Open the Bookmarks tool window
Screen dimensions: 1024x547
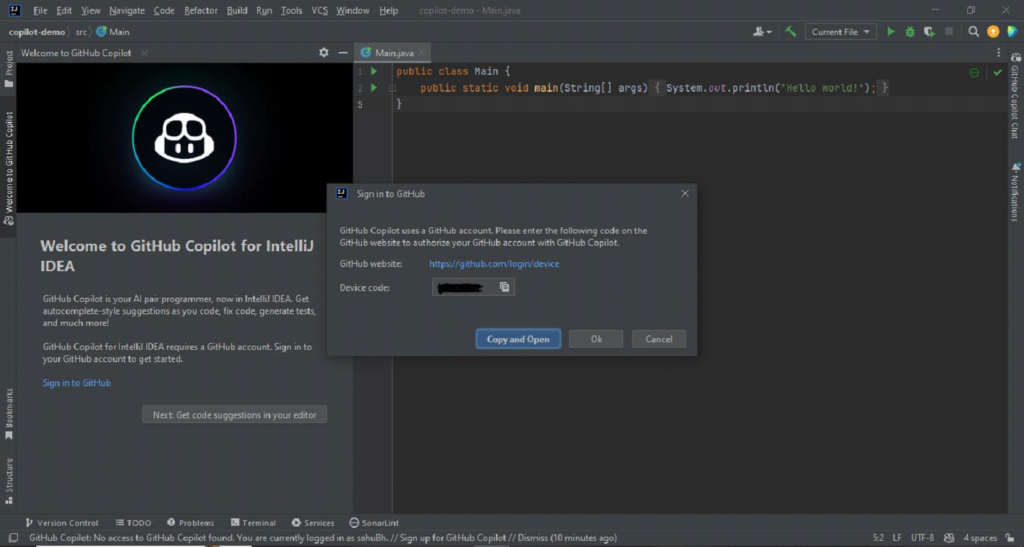(8, 414)
